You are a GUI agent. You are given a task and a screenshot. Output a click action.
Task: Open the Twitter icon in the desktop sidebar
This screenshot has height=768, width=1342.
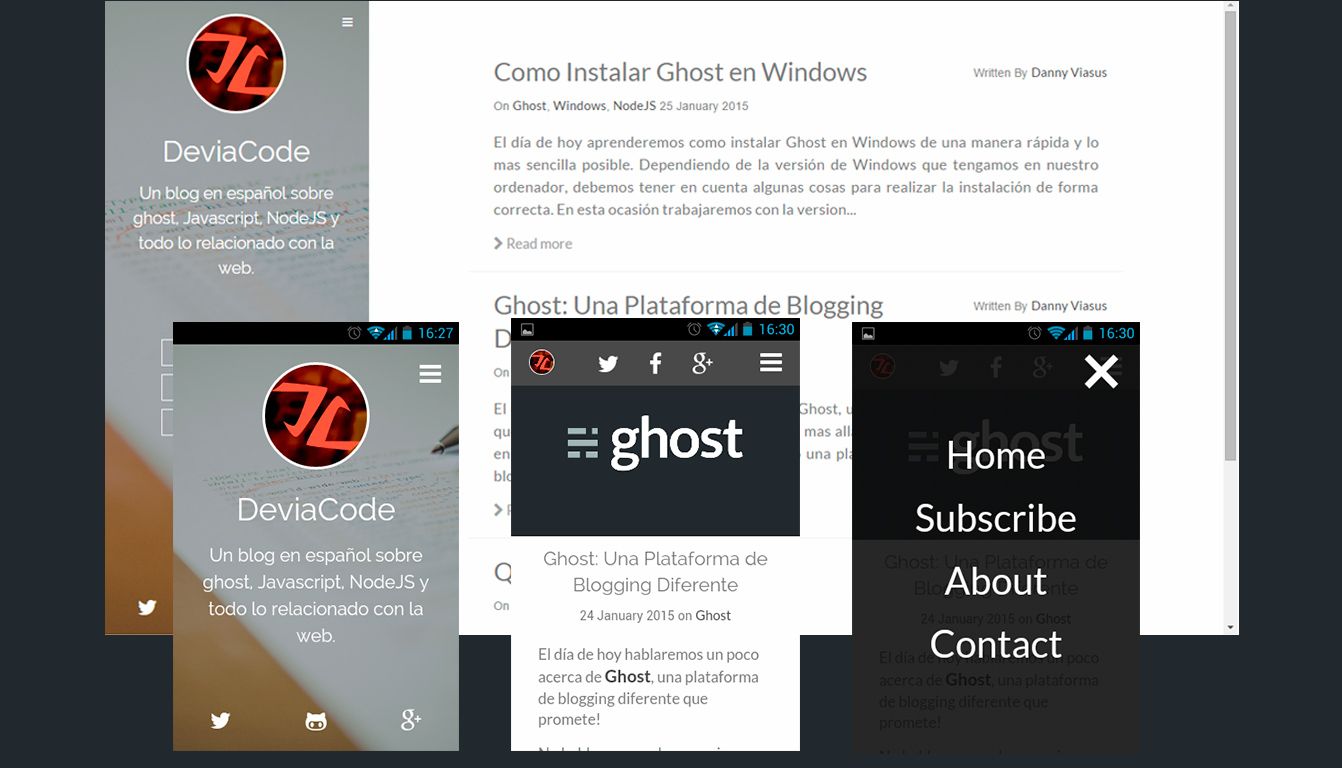point(147,607)
